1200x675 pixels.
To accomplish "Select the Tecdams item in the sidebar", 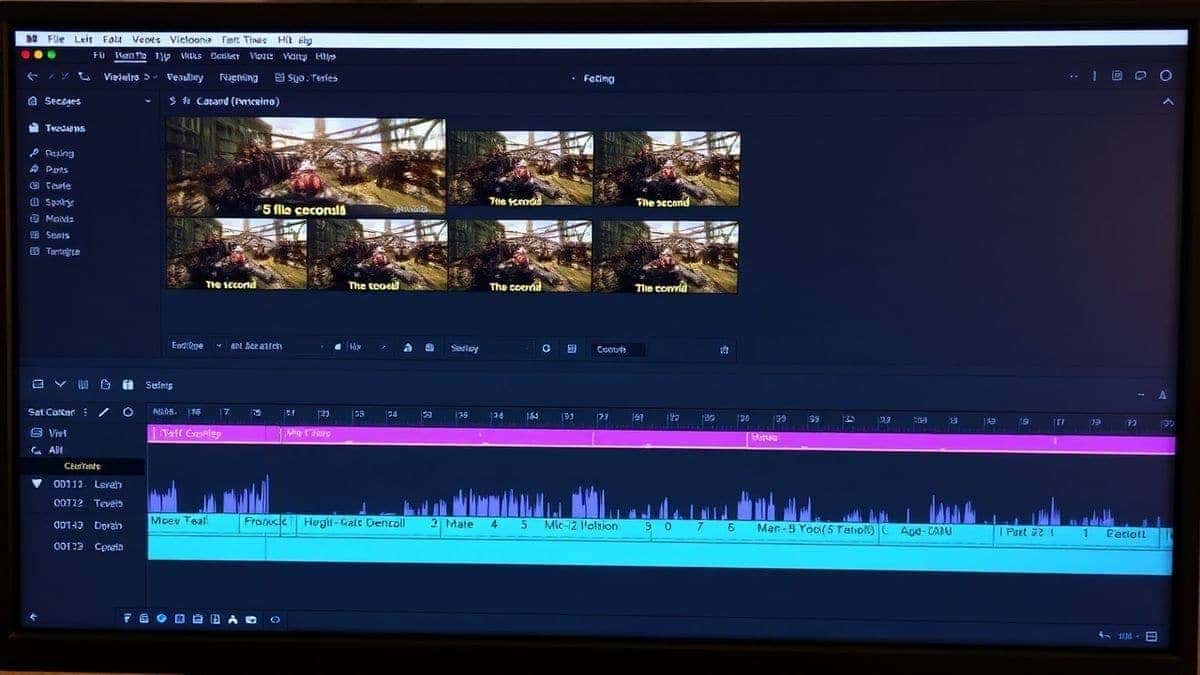I will [x=65, y=128].
